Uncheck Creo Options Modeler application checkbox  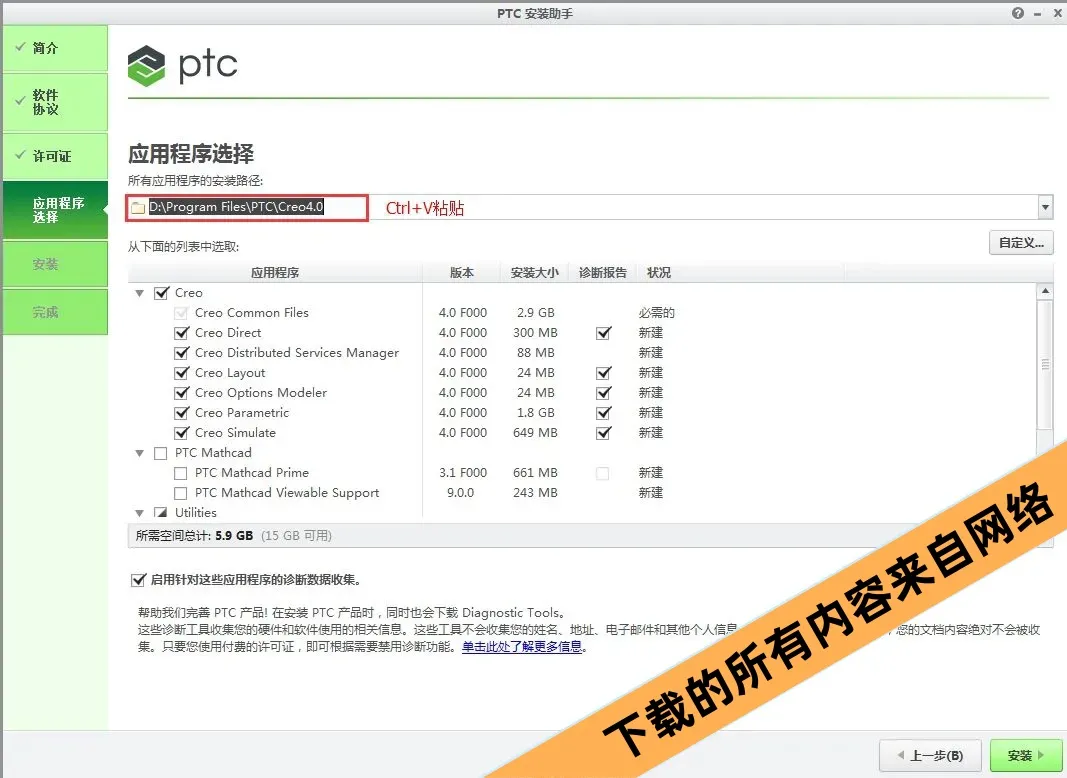click(181, 393)
